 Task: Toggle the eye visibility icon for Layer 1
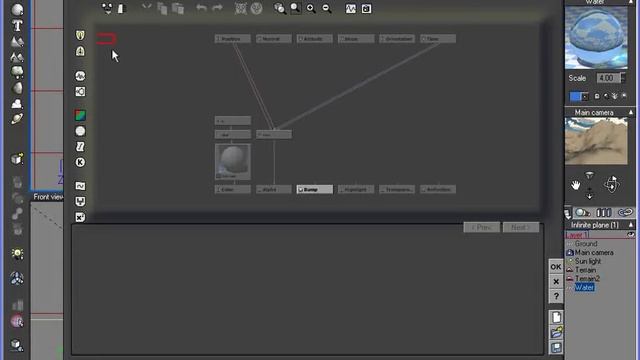(x=631, y=235)
